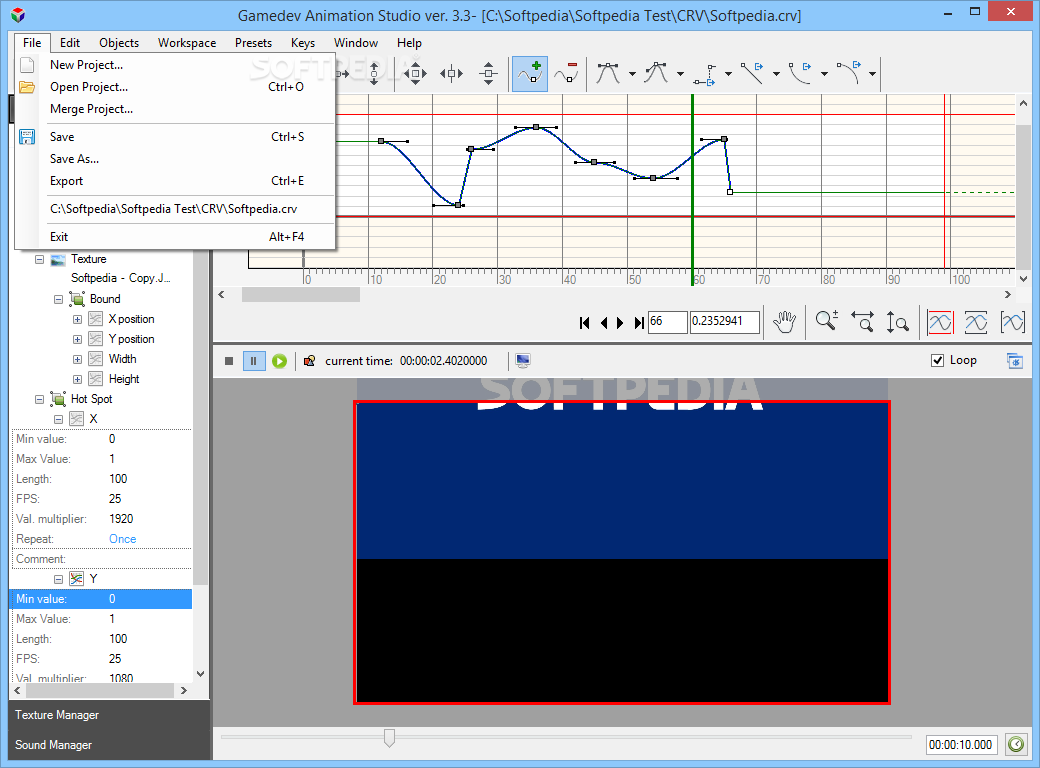1040x768 pixels.
Task: Expand the X position tree node
Action: tap(78, 320)
